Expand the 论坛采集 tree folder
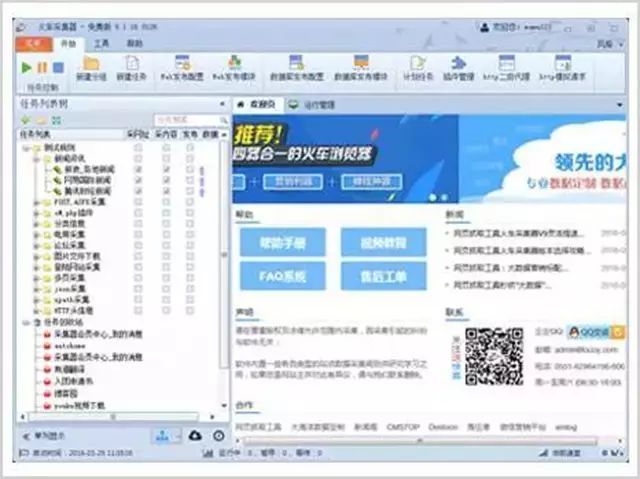This screenshot has width=640, height=479. (x=37, y=245)
